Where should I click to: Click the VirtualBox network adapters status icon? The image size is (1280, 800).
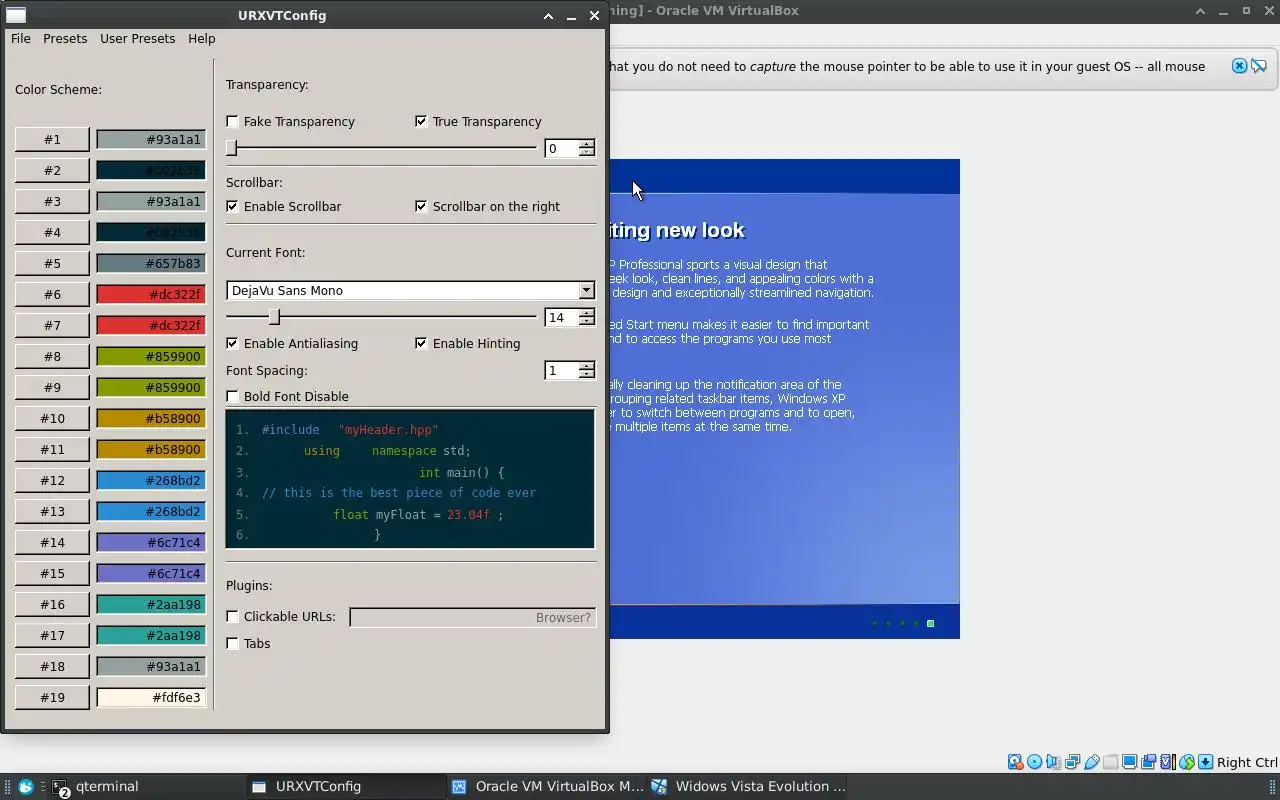1073,762
